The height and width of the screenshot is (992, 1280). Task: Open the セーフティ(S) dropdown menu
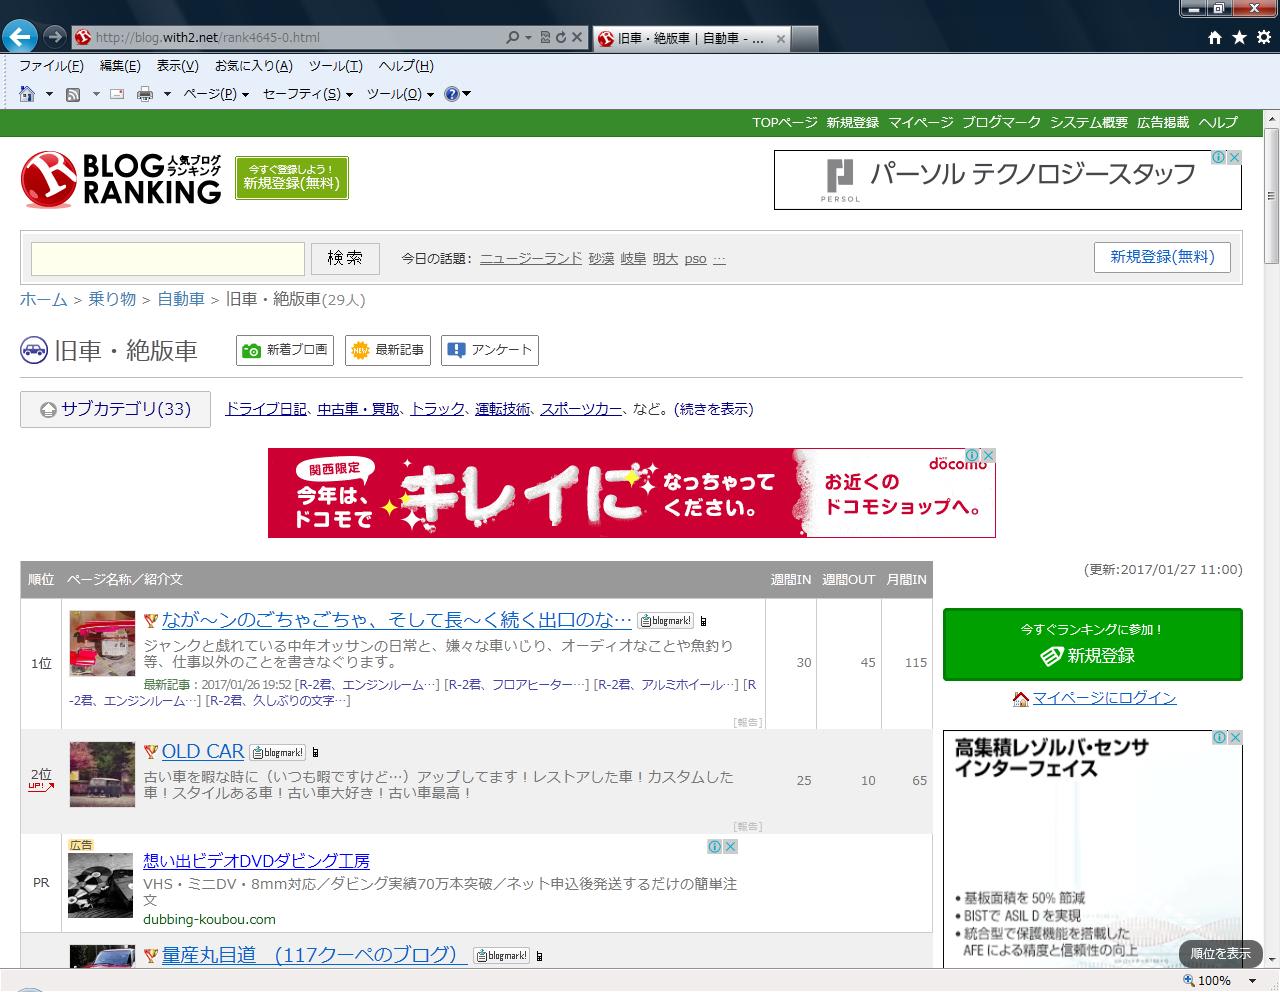point(307,94)
